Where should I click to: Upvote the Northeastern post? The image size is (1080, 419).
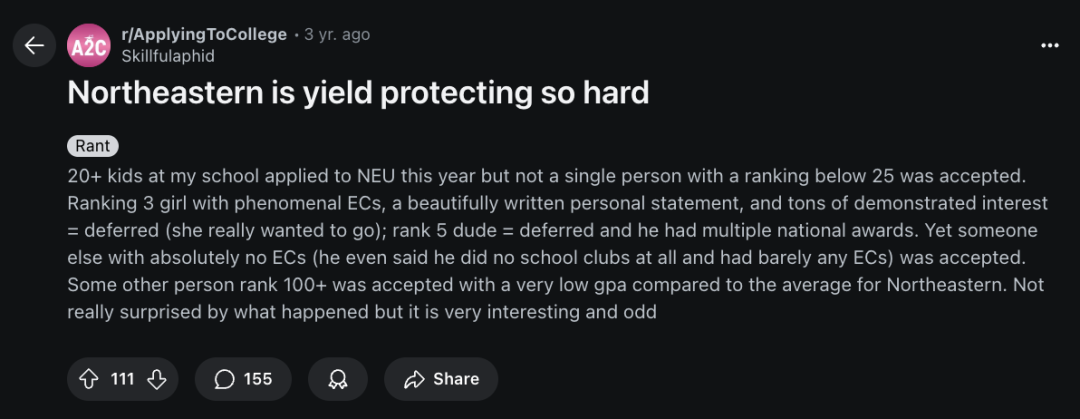coord(88,379)
